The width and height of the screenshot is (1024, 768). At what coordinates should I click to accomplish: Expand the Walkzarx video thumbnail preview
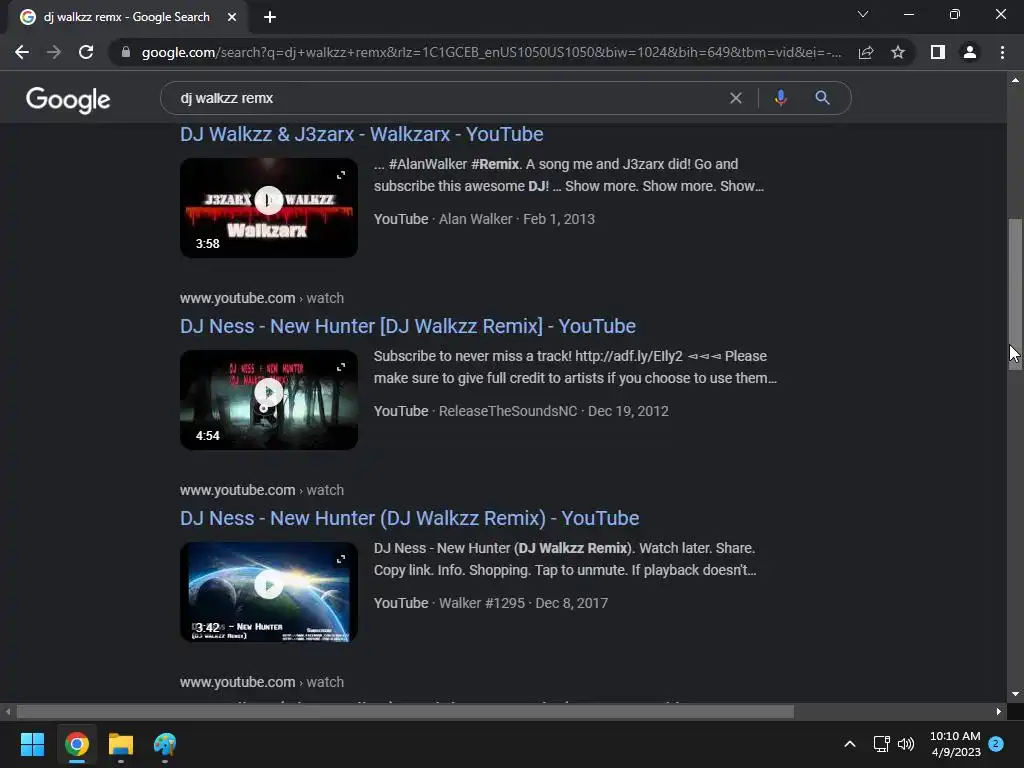[x=341, y=175]
